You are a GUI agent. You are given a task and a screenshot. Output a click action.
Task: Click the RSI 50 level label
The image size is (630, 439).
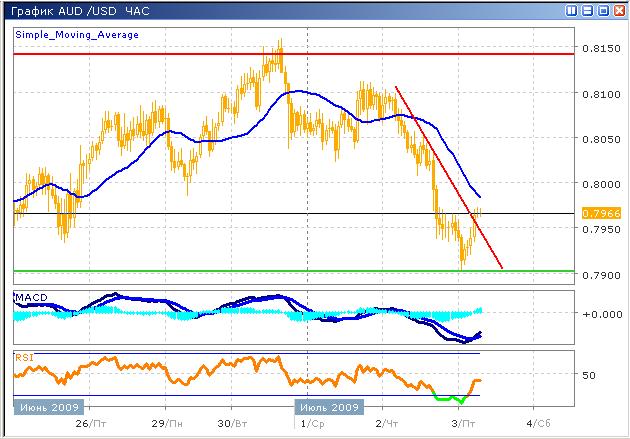pyautogui.click(x=590, y=376)
